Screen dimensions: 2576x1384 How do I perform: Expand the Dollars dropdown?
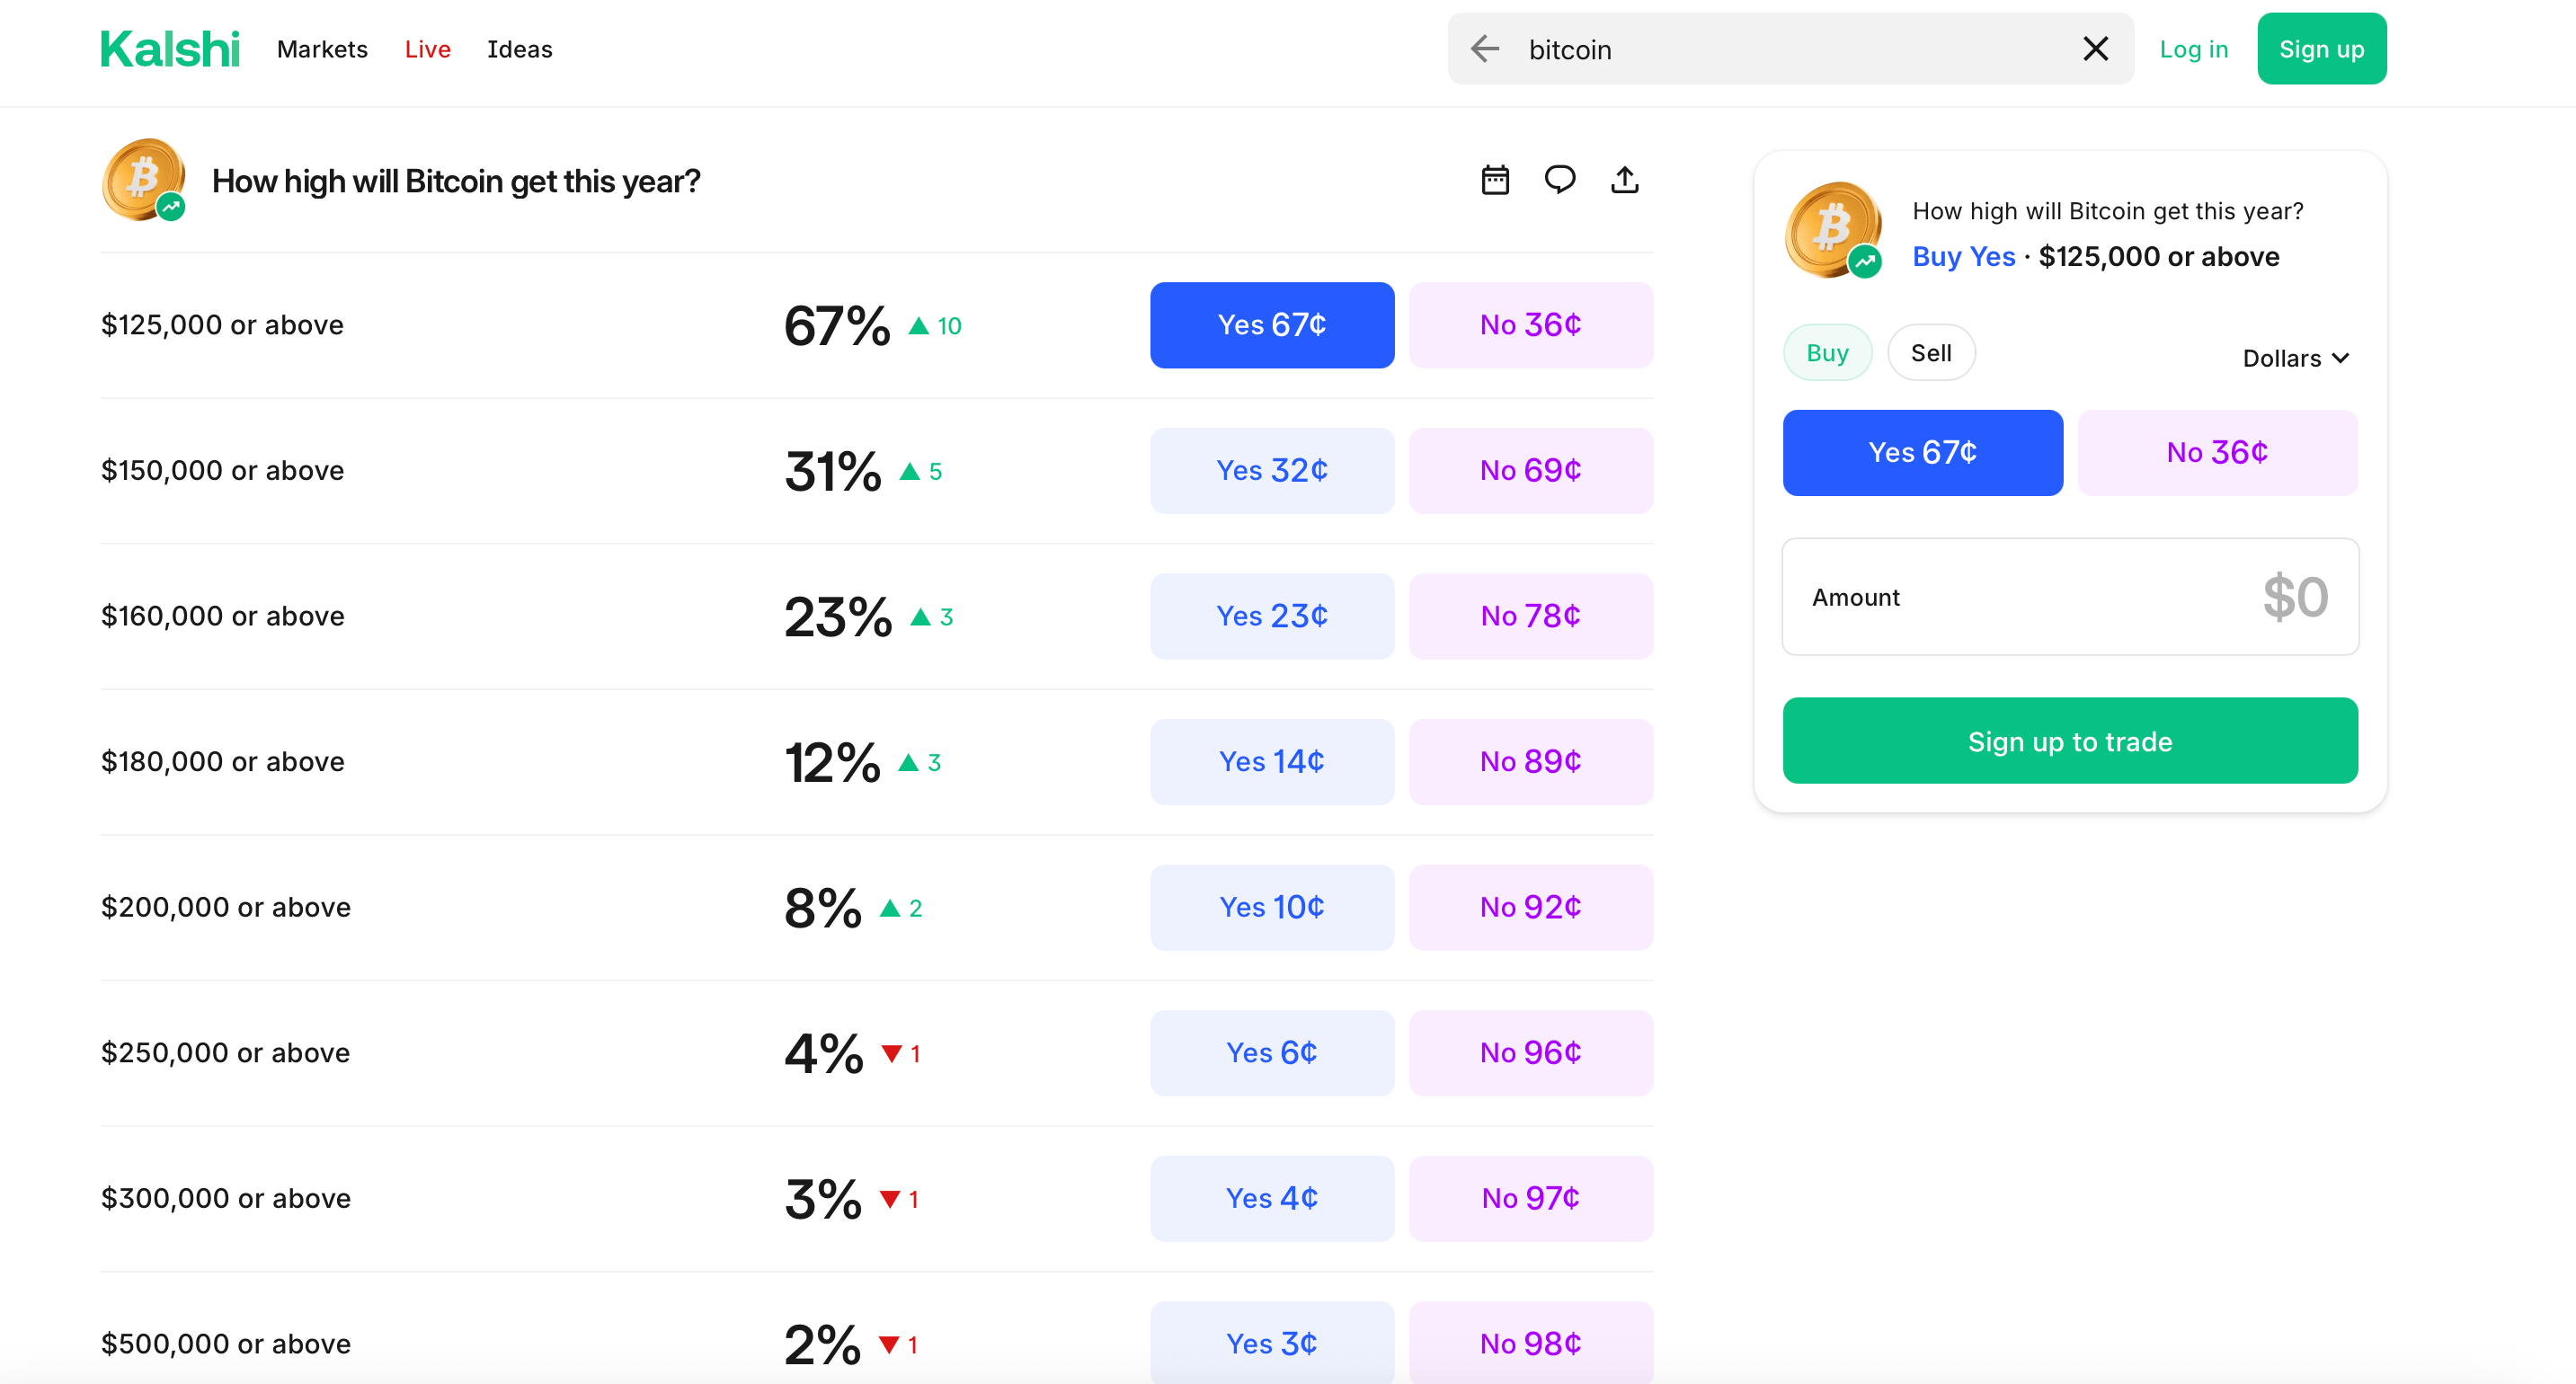[2296, 358]
